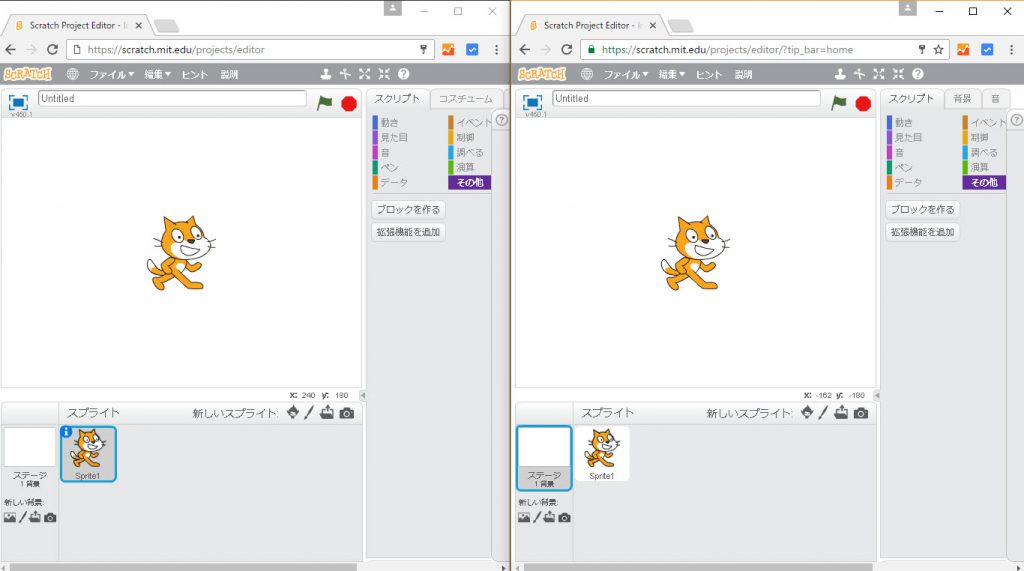Toggle fullscreen stage icon in right window
1024x571 pixels.
[x=532, y=103]
